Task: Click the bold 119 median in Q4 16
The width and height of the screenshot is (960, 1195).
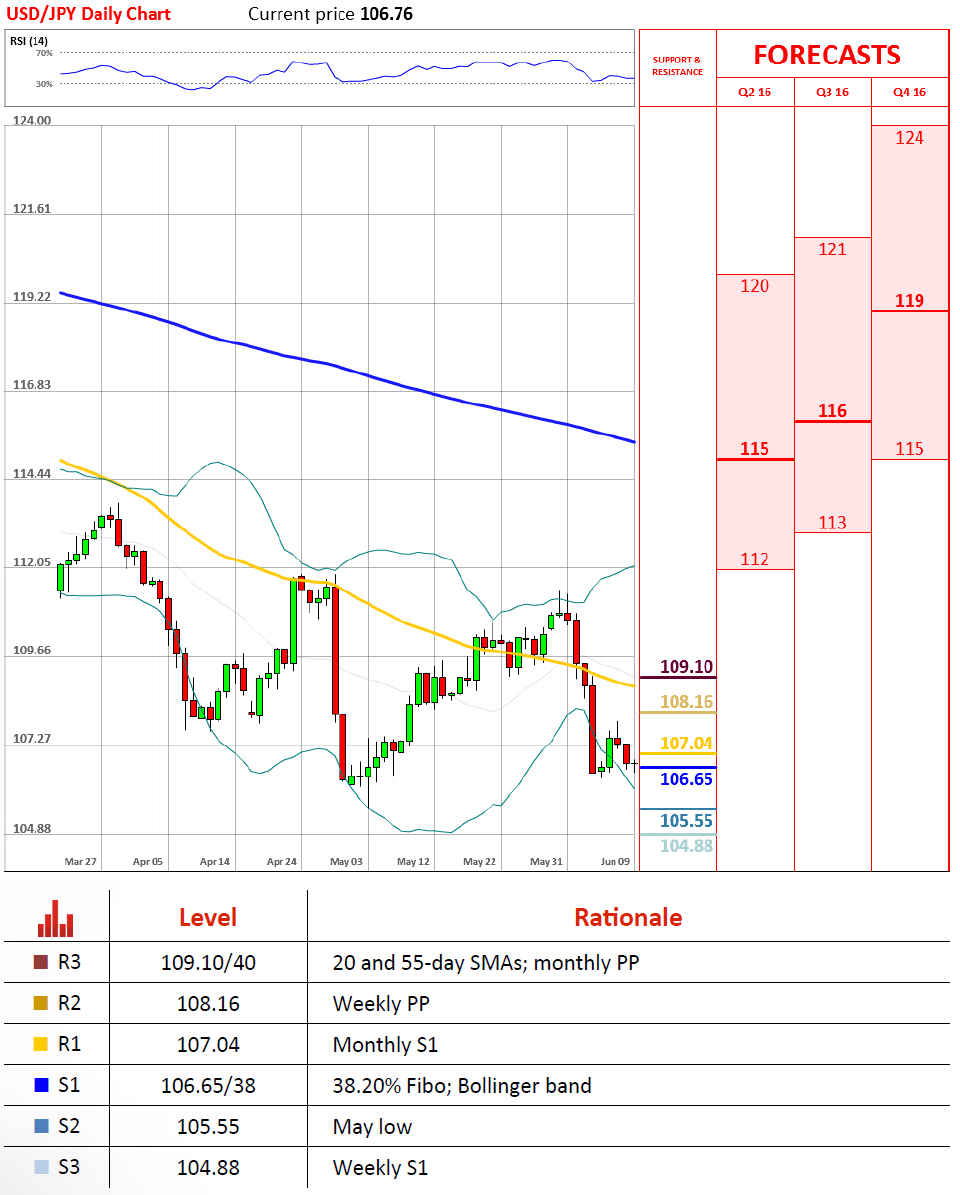Action: click(909, 301)
